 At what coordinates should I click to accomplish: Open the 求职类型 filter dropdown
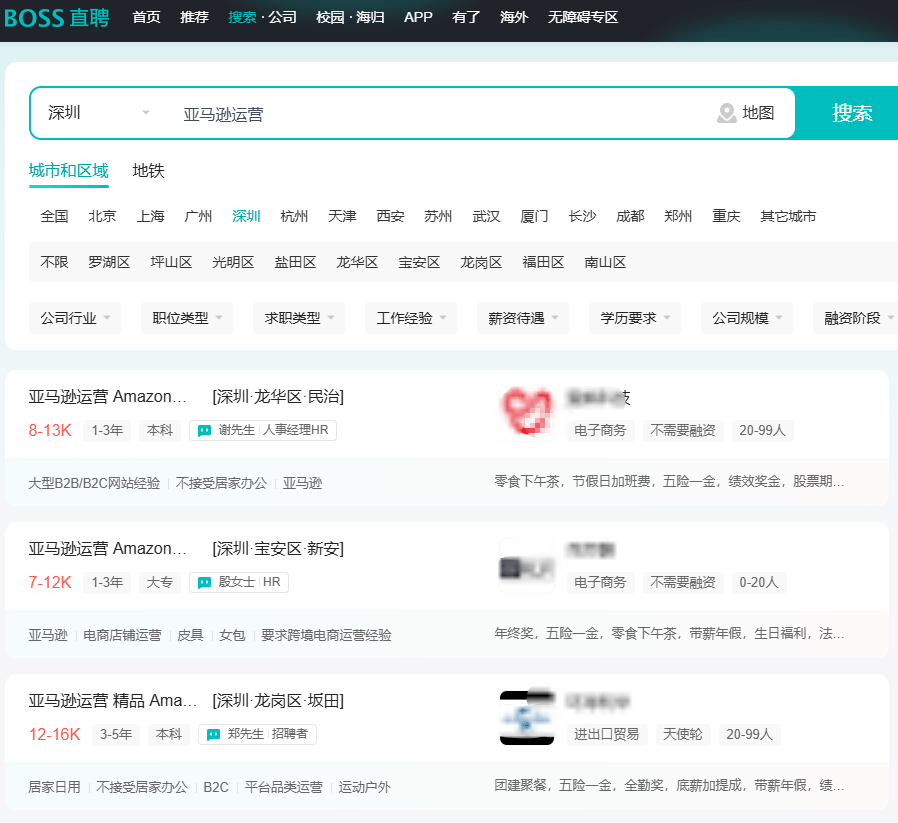[x=299, y=318]
